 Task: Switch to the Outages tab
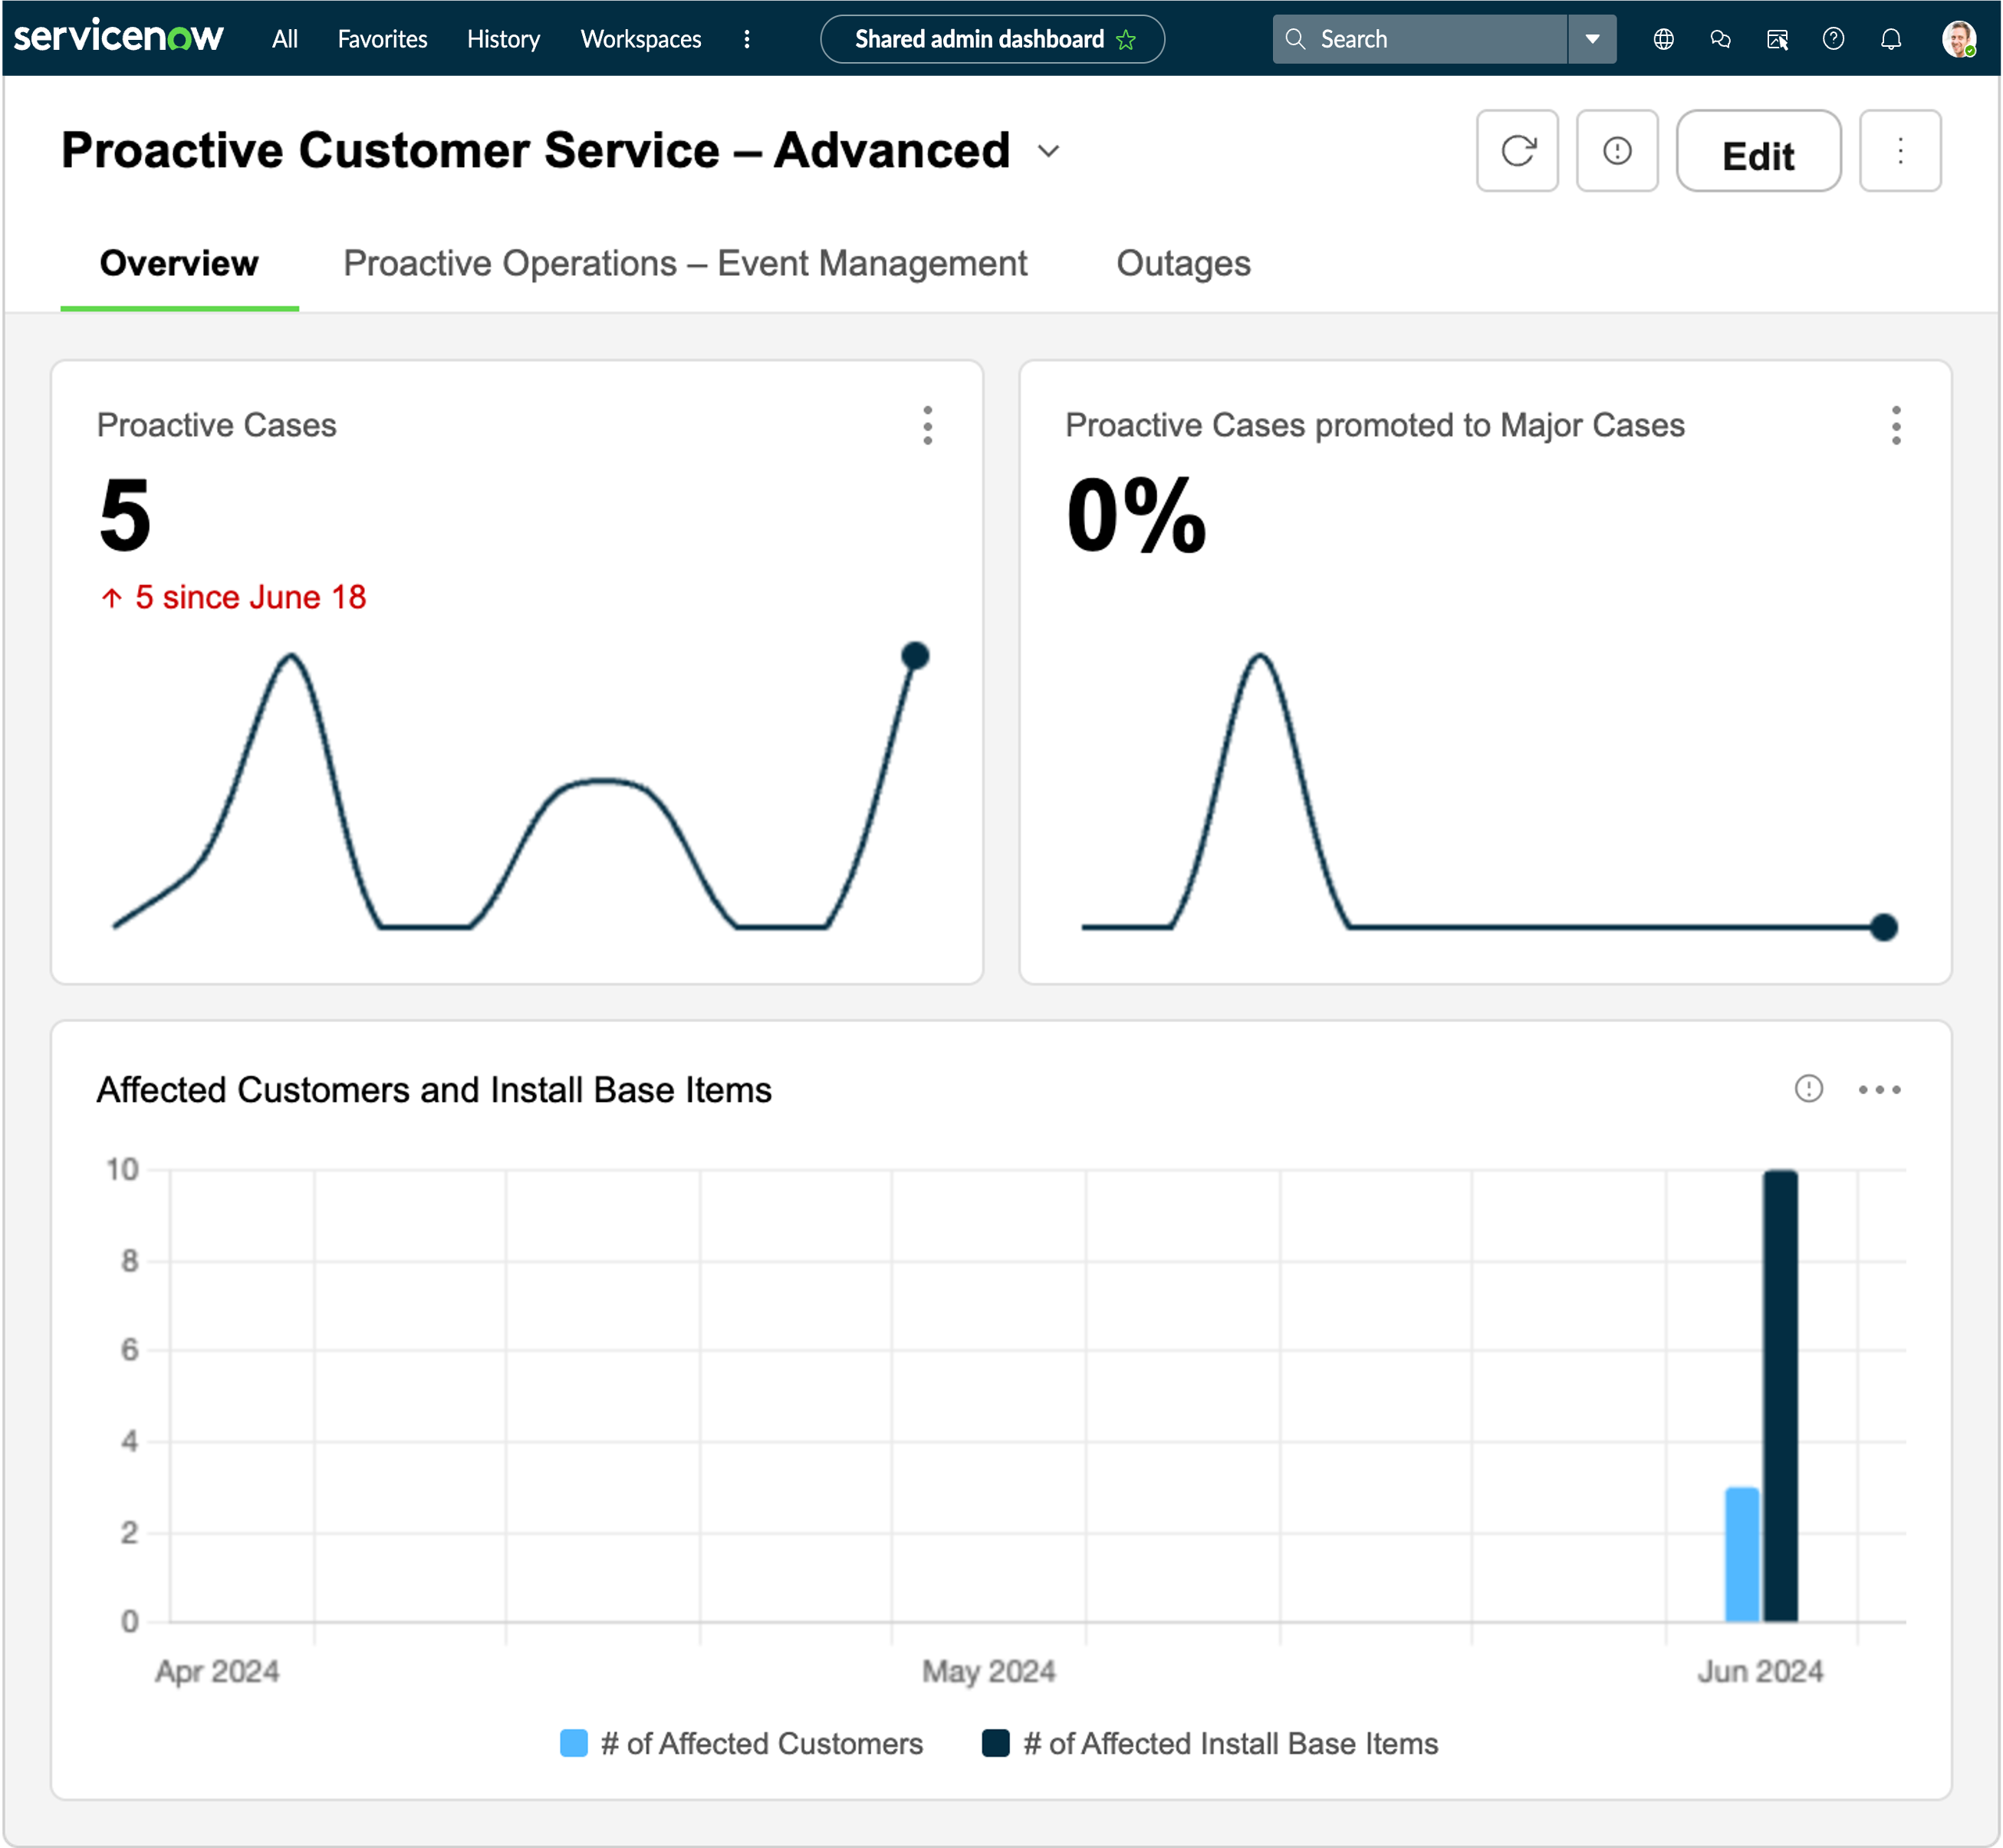(x=1183, y=264)
